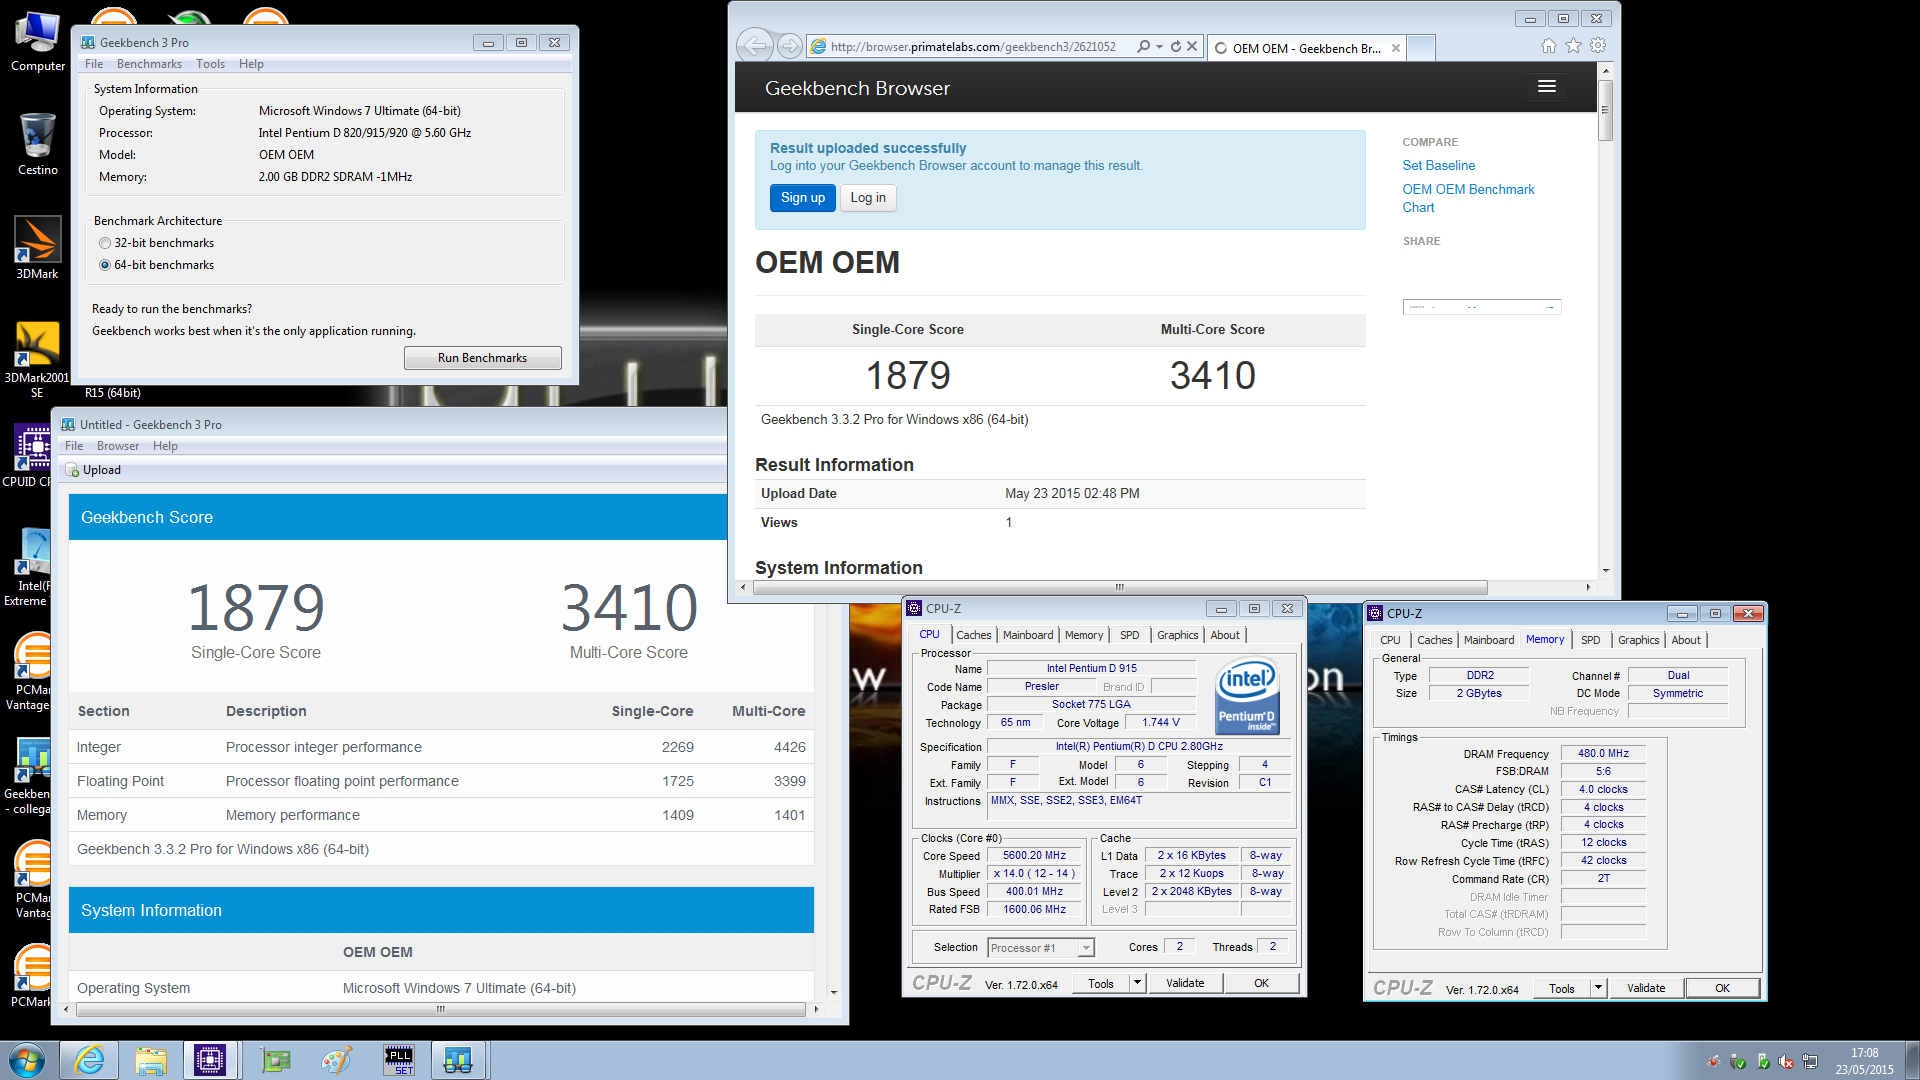Click the Tools button in right CPU-Z
The width and height of the screenshot is (1920, 1080).
click(x=1561, y=988)
